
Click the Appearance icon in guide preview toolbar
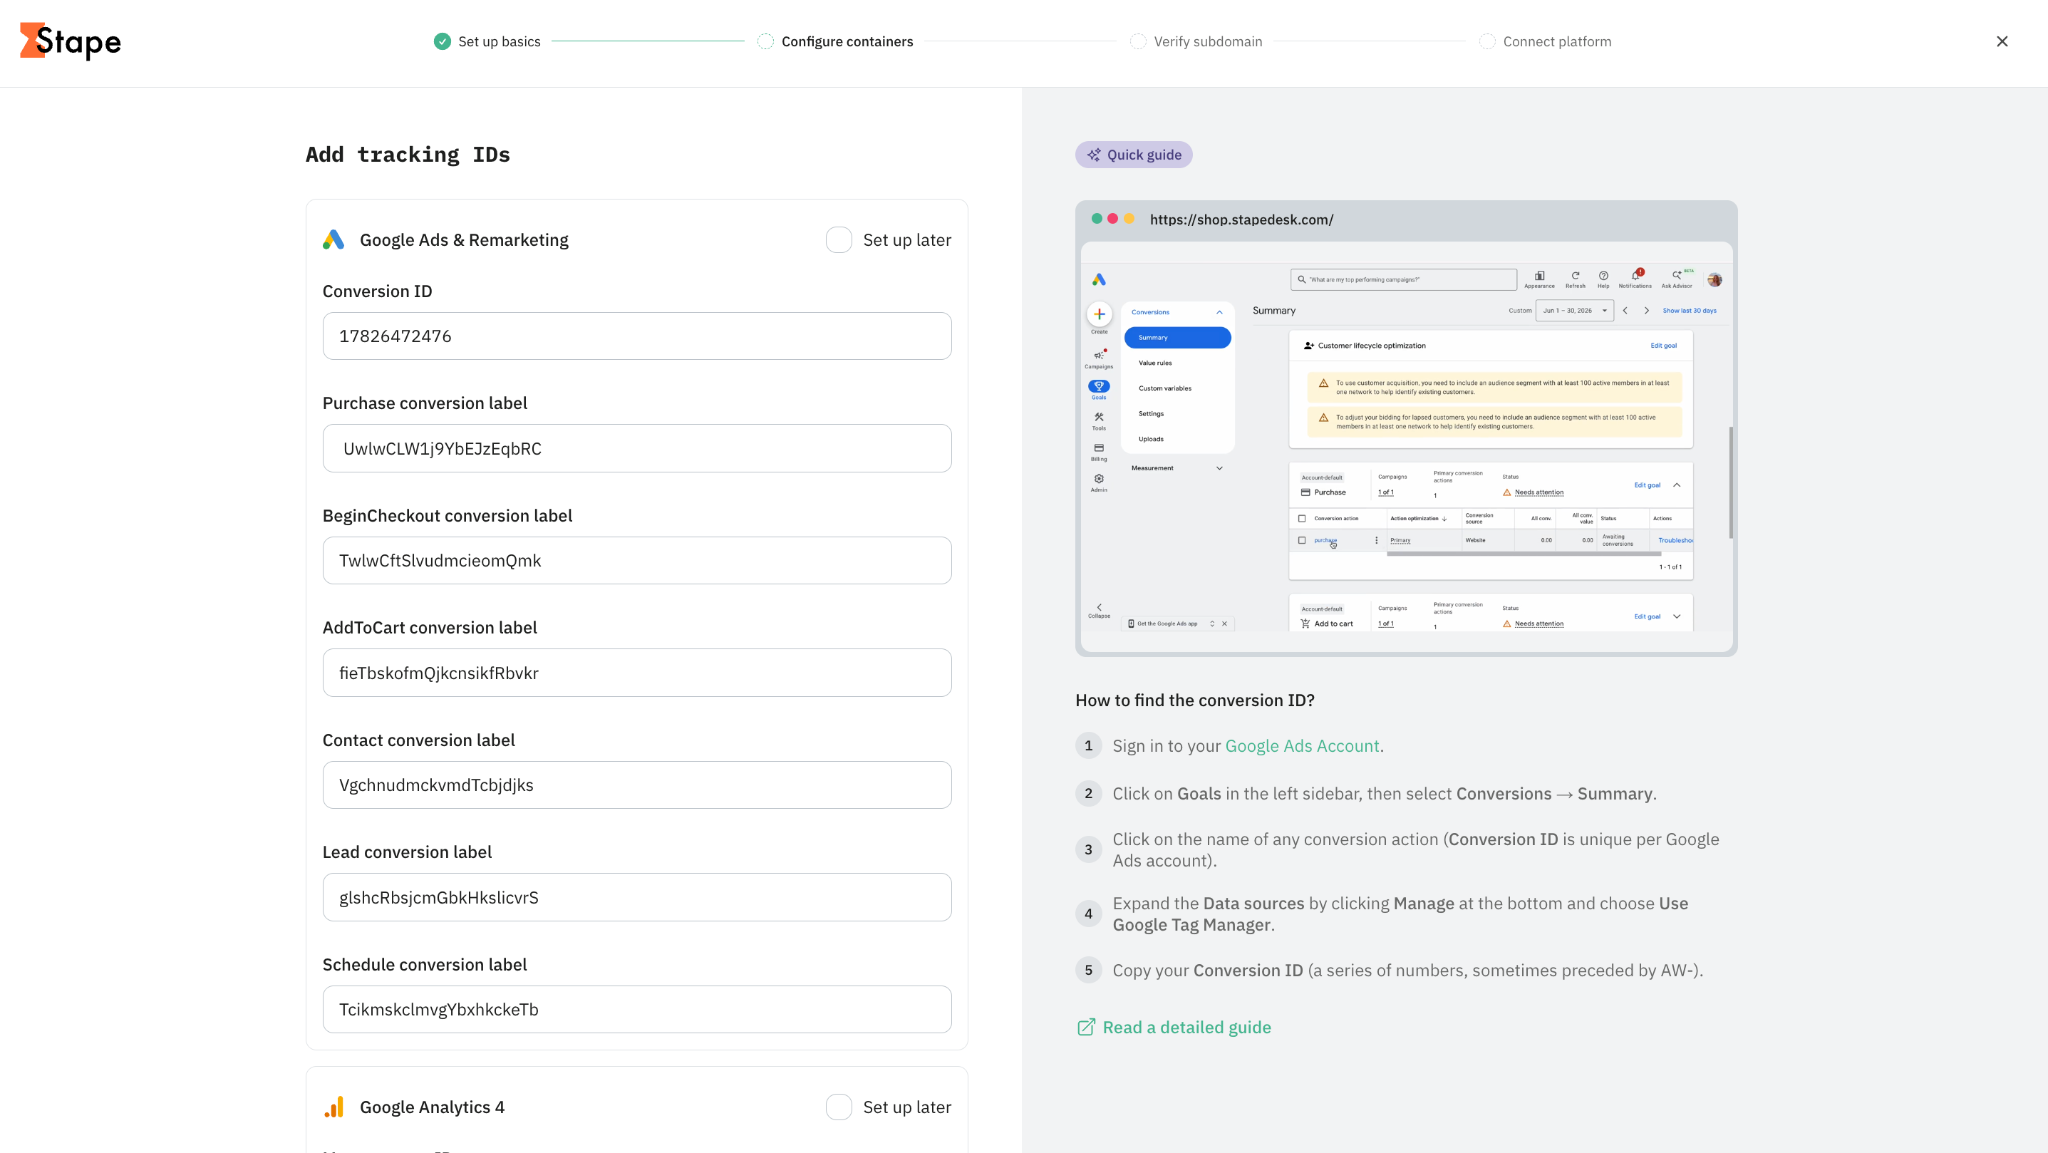[x=1540, y=275]
